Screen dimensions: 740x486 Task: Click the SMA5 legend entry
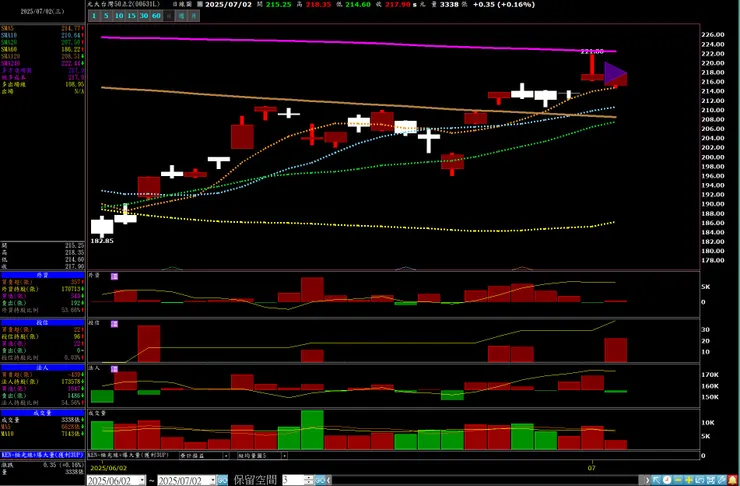(x=42, y=28)
